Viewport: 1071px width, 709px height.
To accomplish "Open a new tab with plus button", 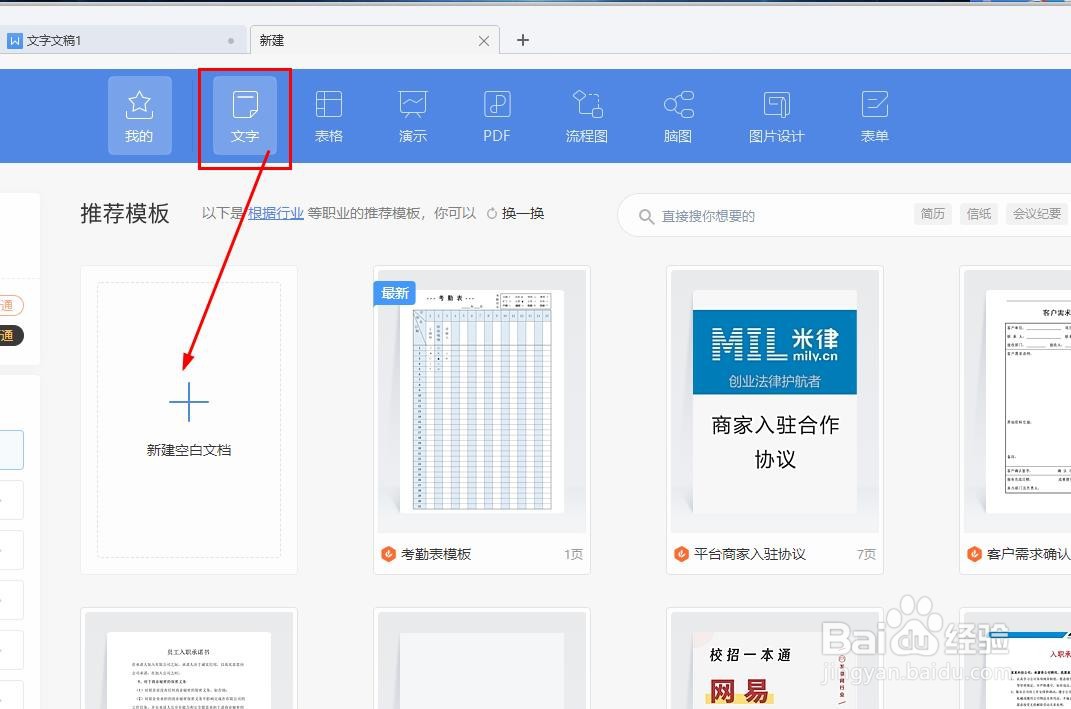I will point(522,40).
